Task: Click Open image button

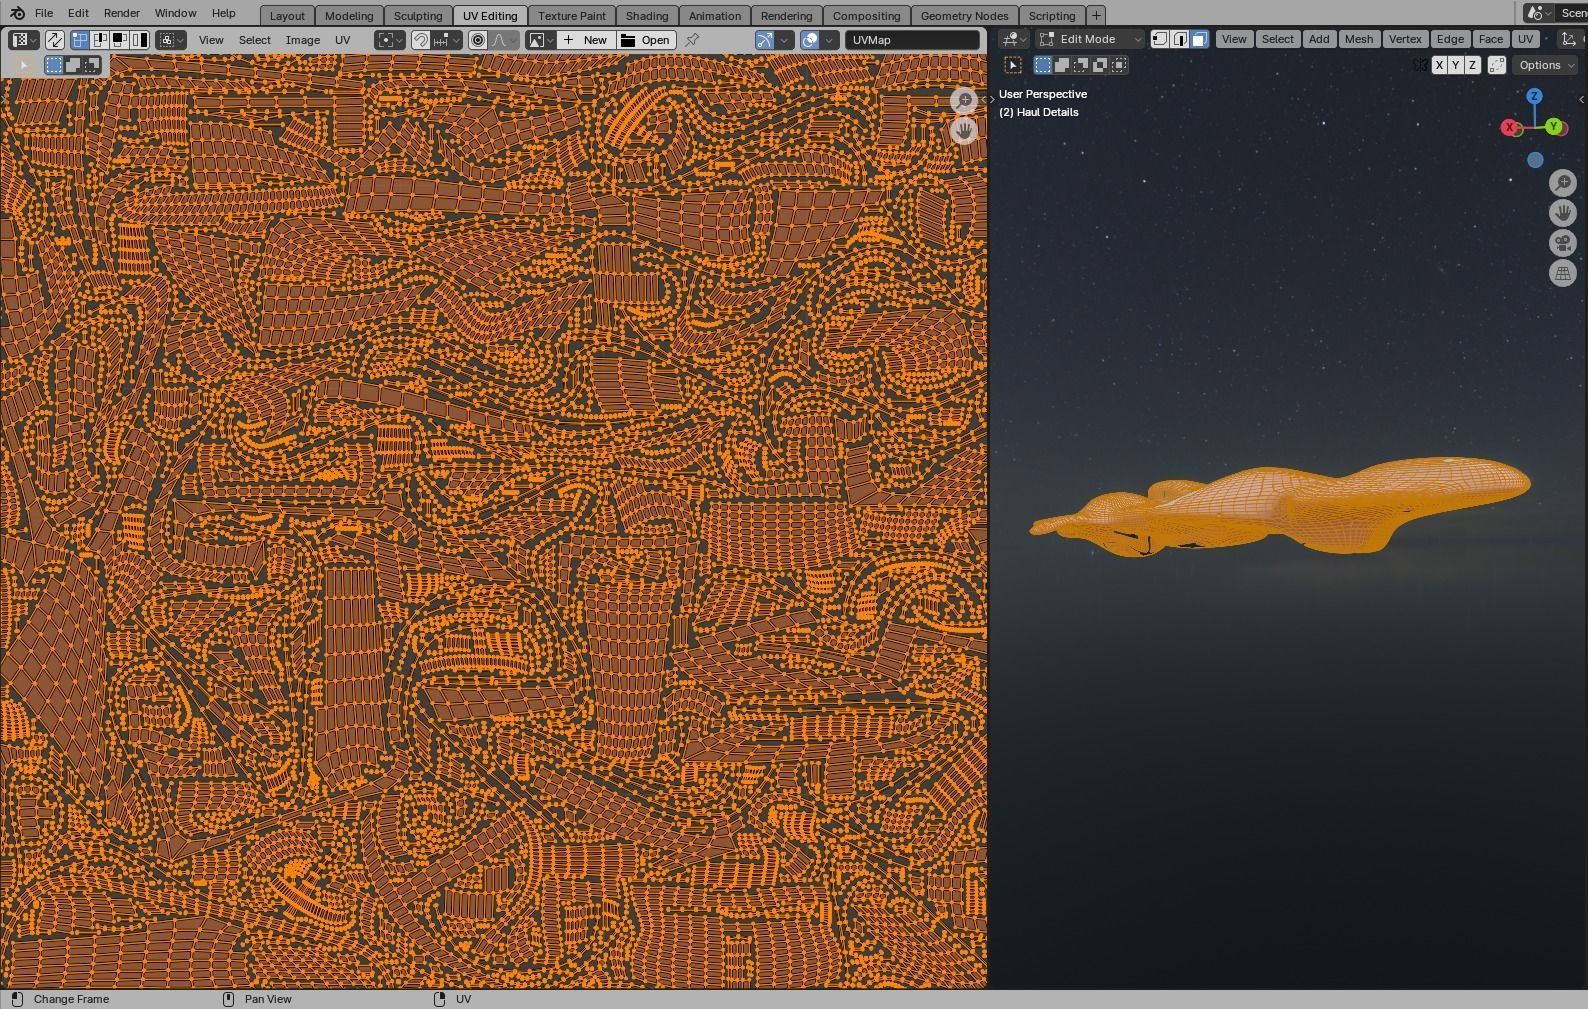Action: [x=646, y=40]
